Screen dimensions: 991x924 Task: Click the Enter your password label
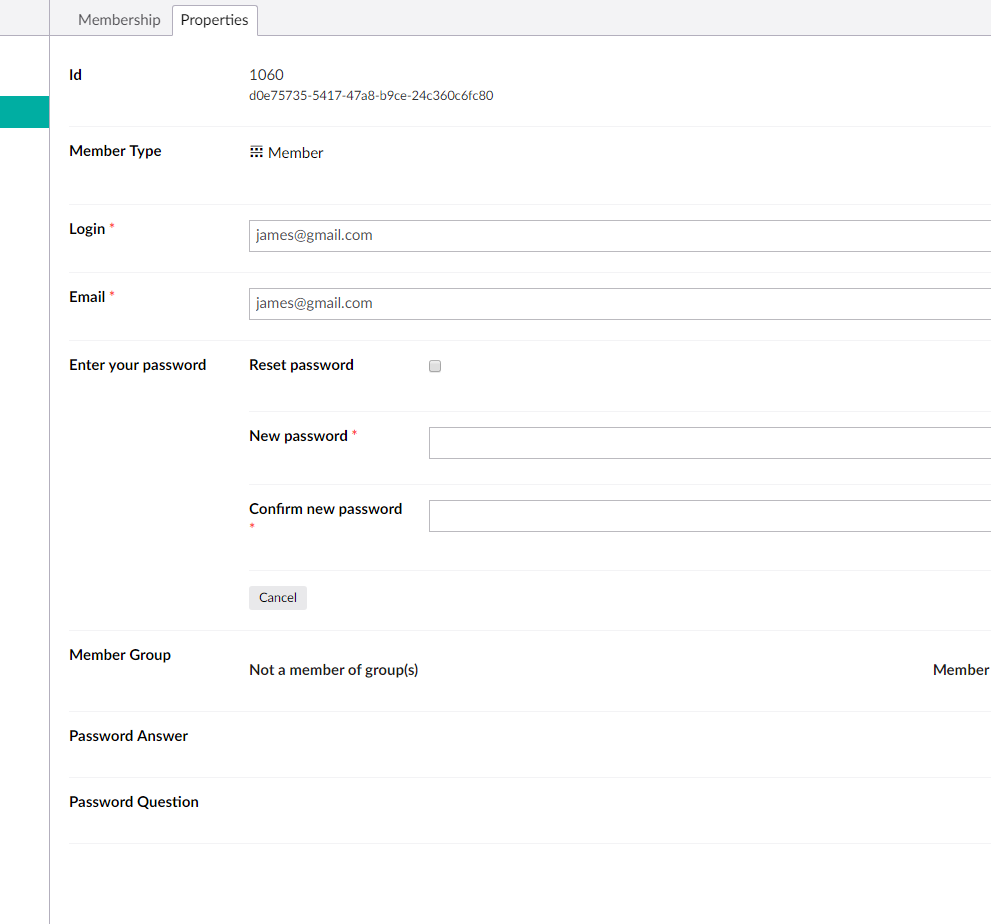tap(137, 364)
